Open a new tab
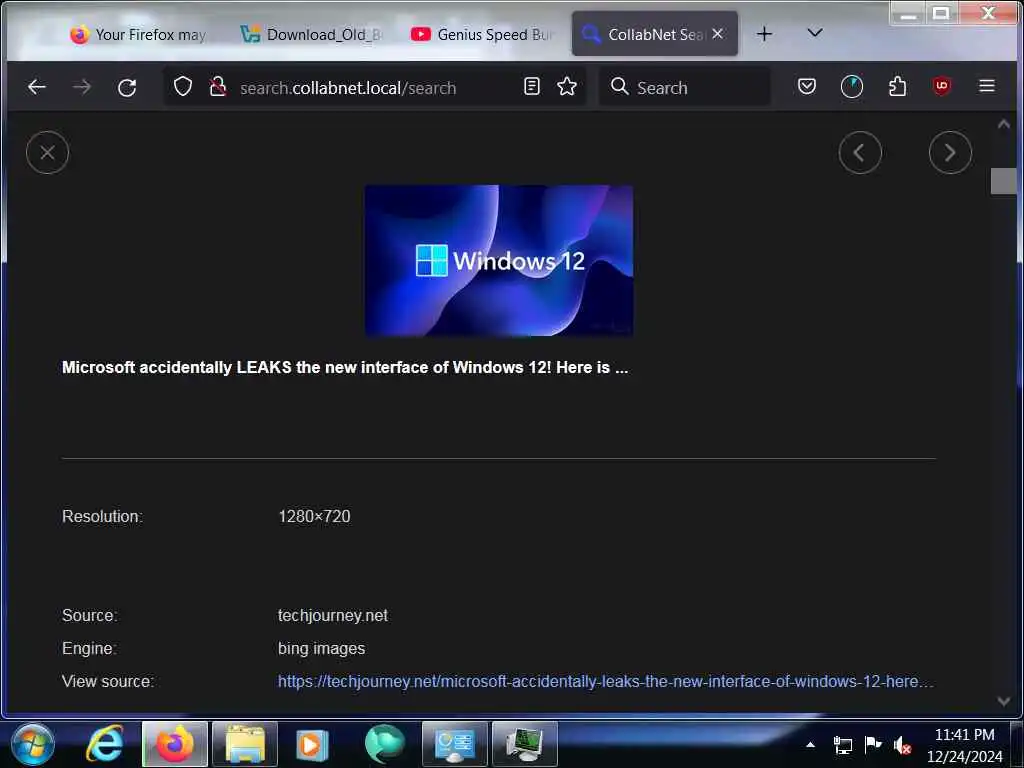 pos(764,34)
